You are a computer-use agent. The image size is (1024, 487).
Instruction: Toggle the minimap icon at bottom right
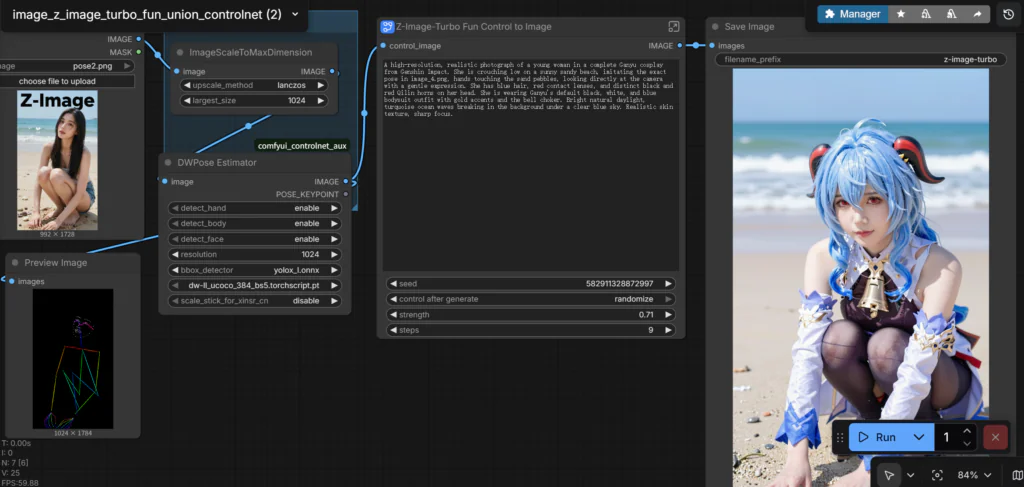coord(1017,475)
